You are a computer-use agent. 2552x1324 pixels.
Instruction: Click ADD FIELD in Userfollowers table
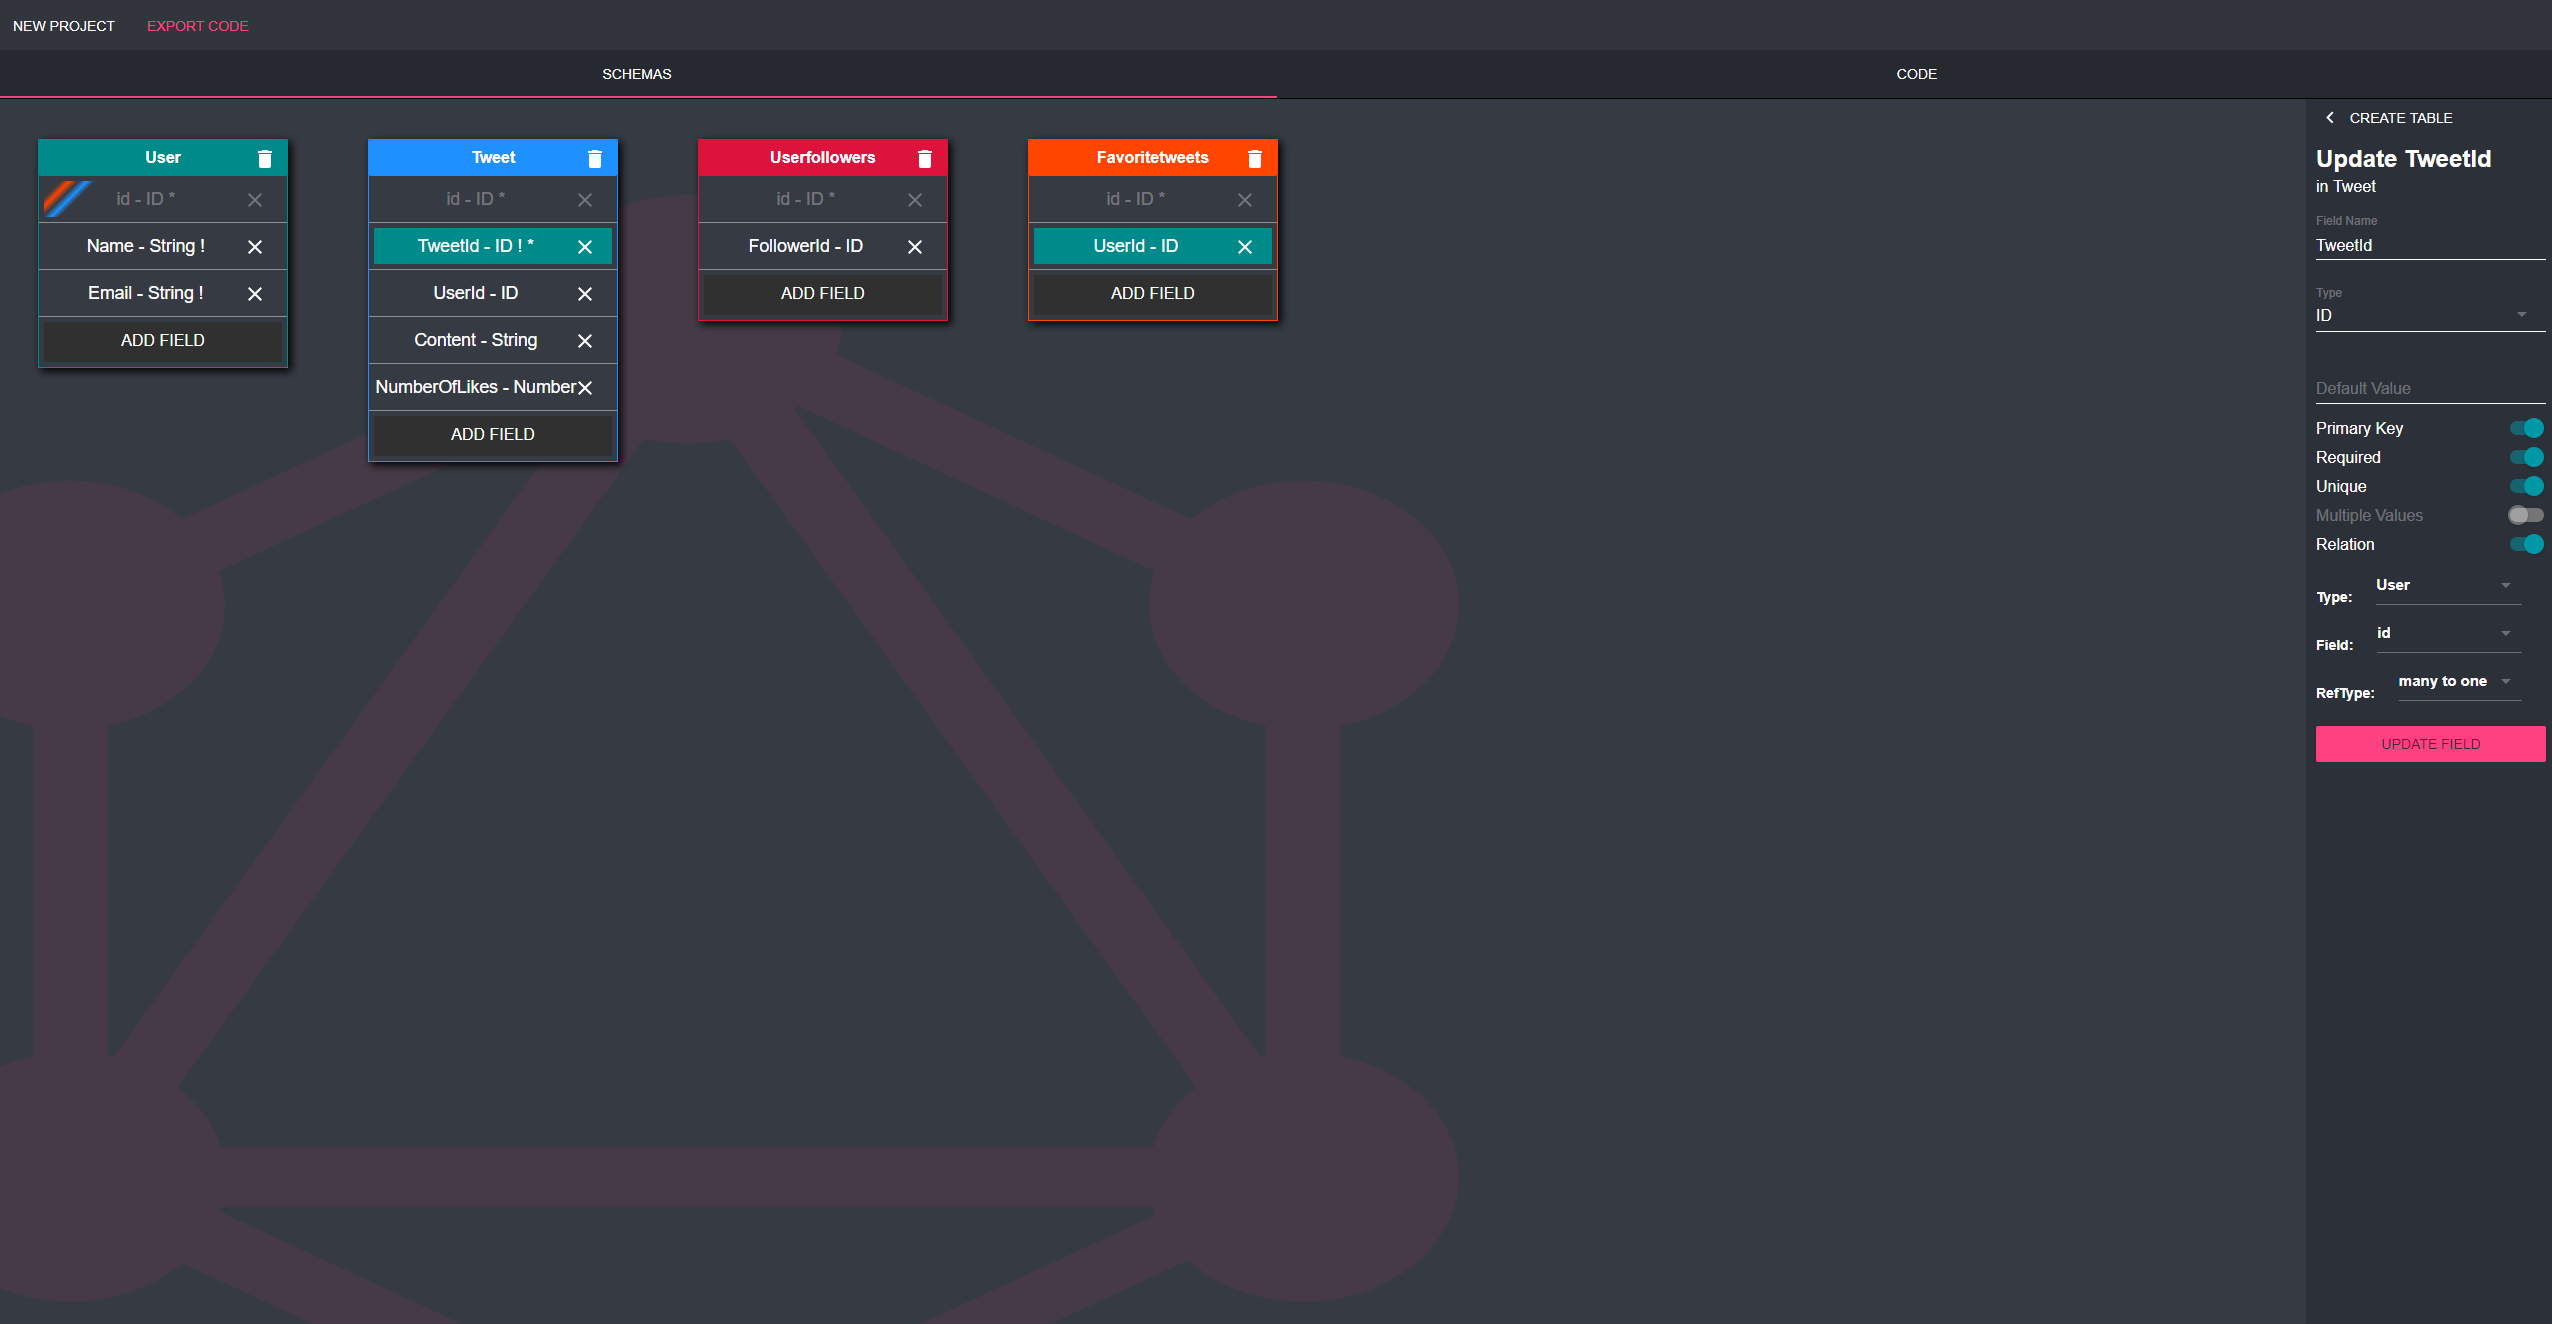point(822,294)
